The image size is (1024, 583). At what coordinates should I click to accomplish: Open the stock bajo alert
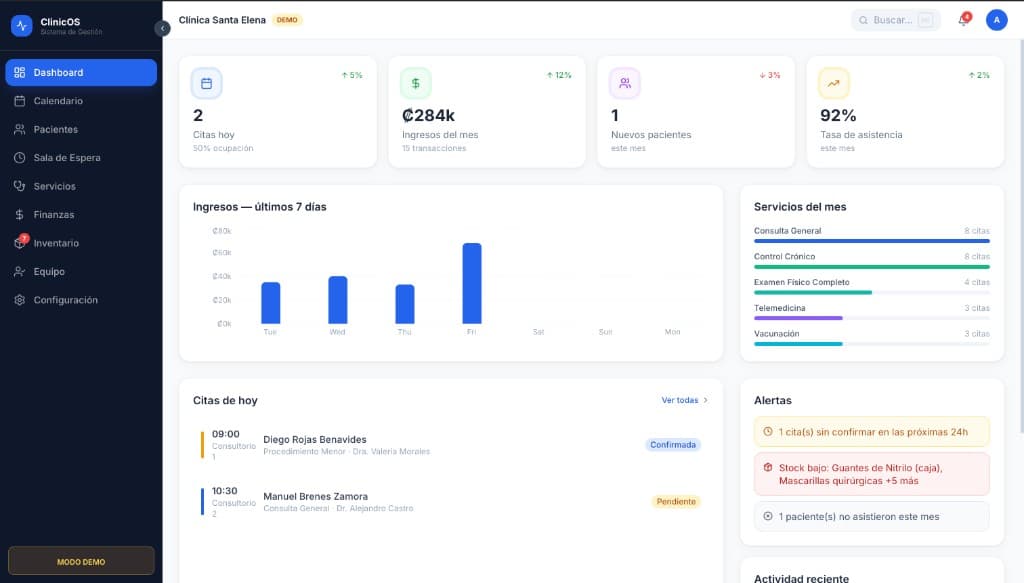(x=871, y=475)
